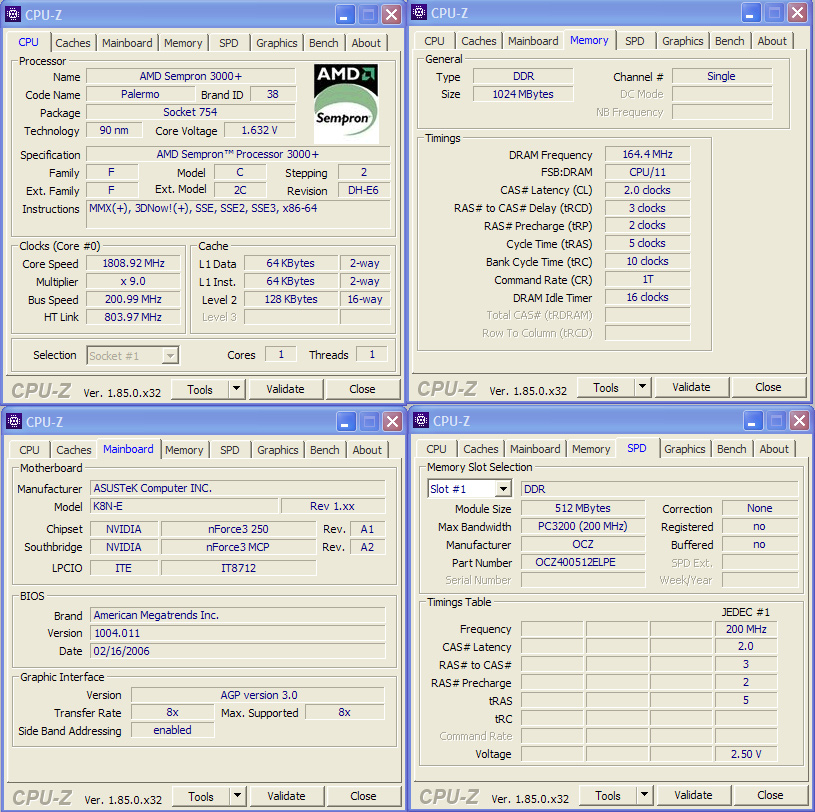Click the Module Size value 512 MBytes
Image resolution: width=815 pixels, height=812 pixels.
point(583,508)
